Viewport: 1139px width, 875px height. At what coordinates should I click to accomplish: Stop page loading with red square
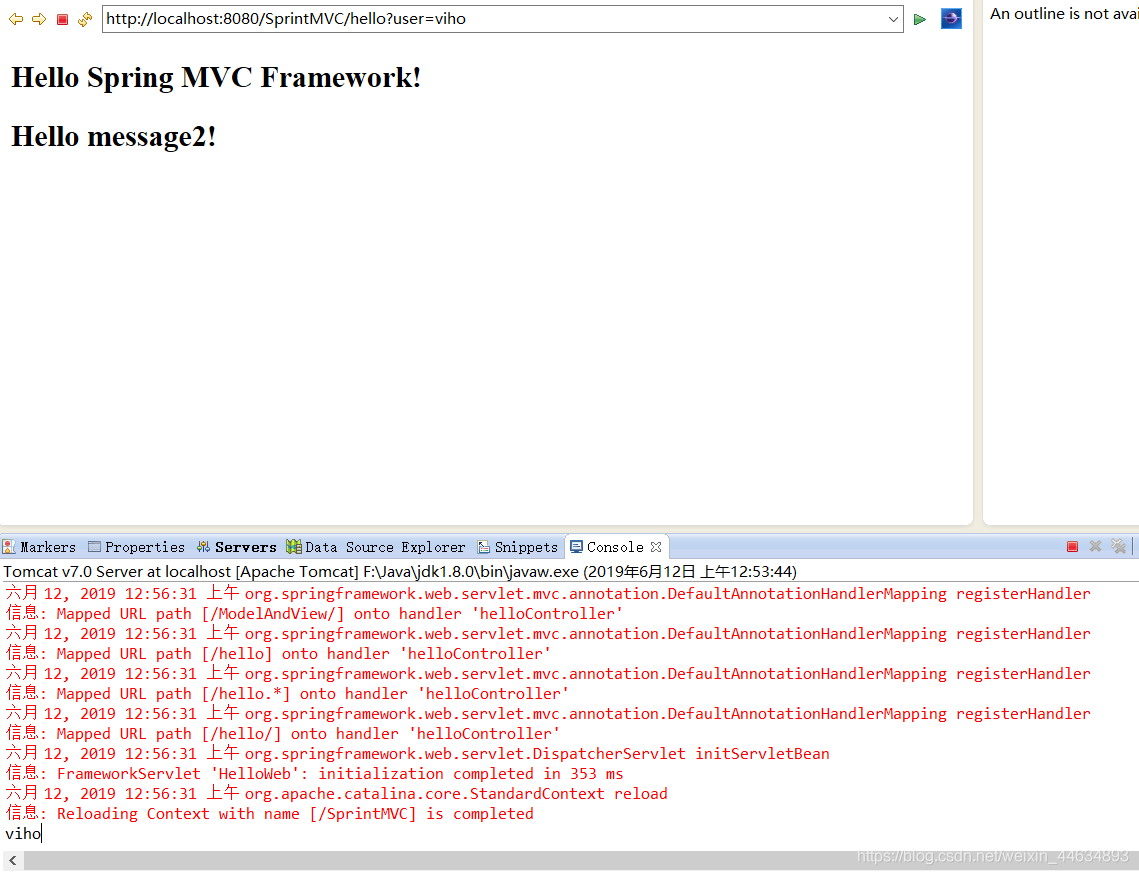pos(62,19)
